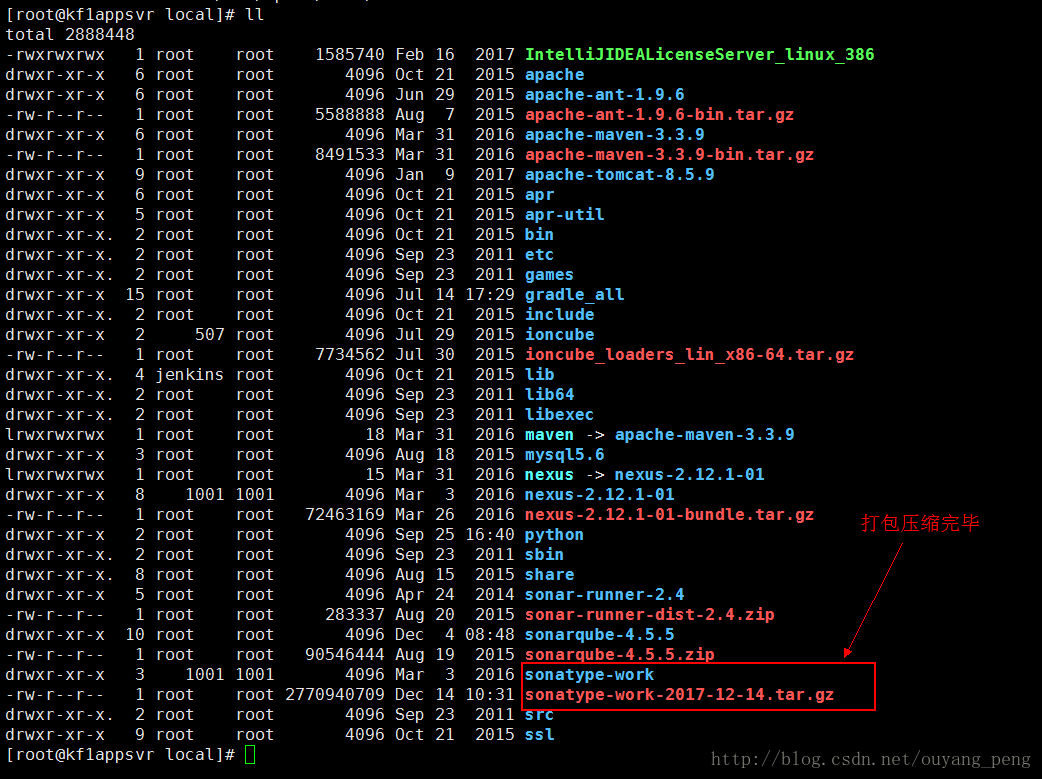Select the apr-util directory name
1042x779 pixels.
pyautogui.click(x=564, y=214)
